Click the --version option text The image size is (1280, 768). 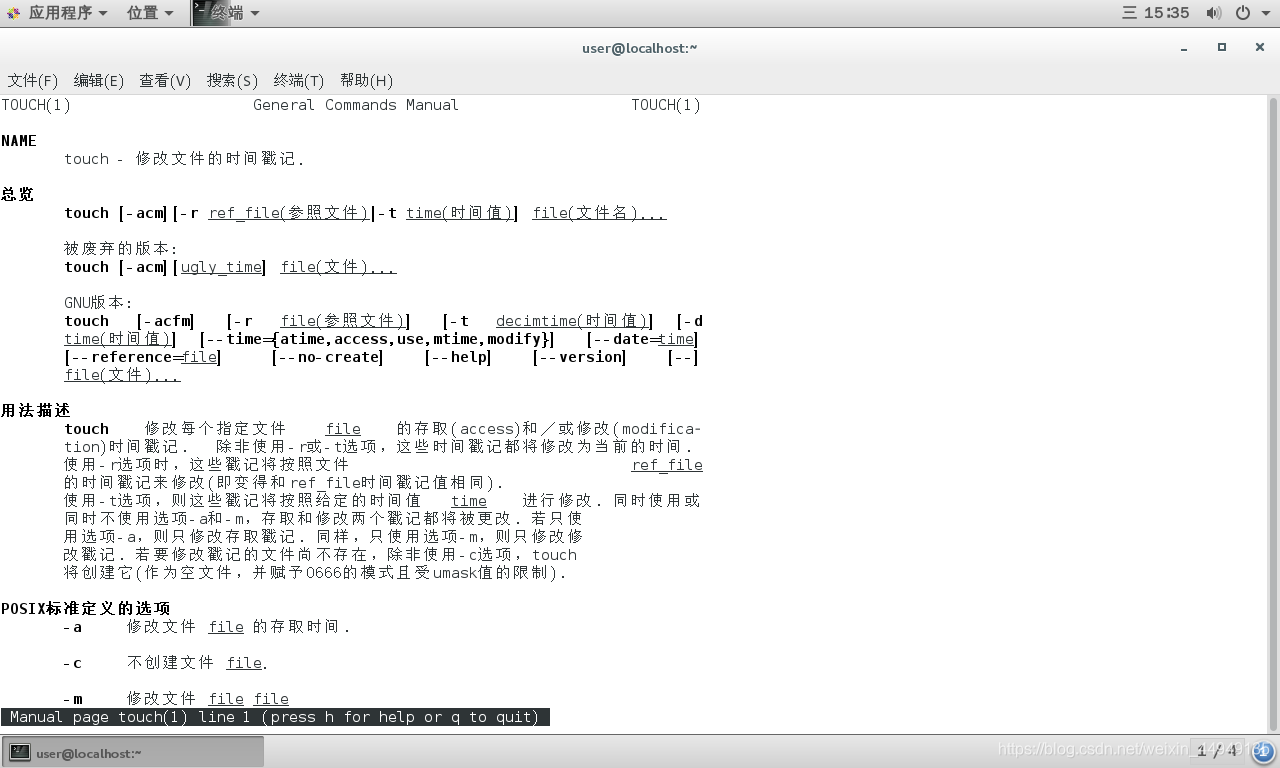[579, 357]
